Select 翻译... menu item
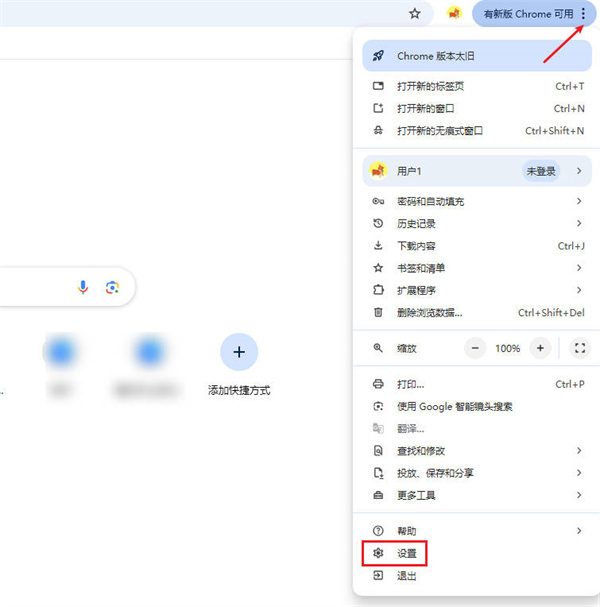 [477, 429]
